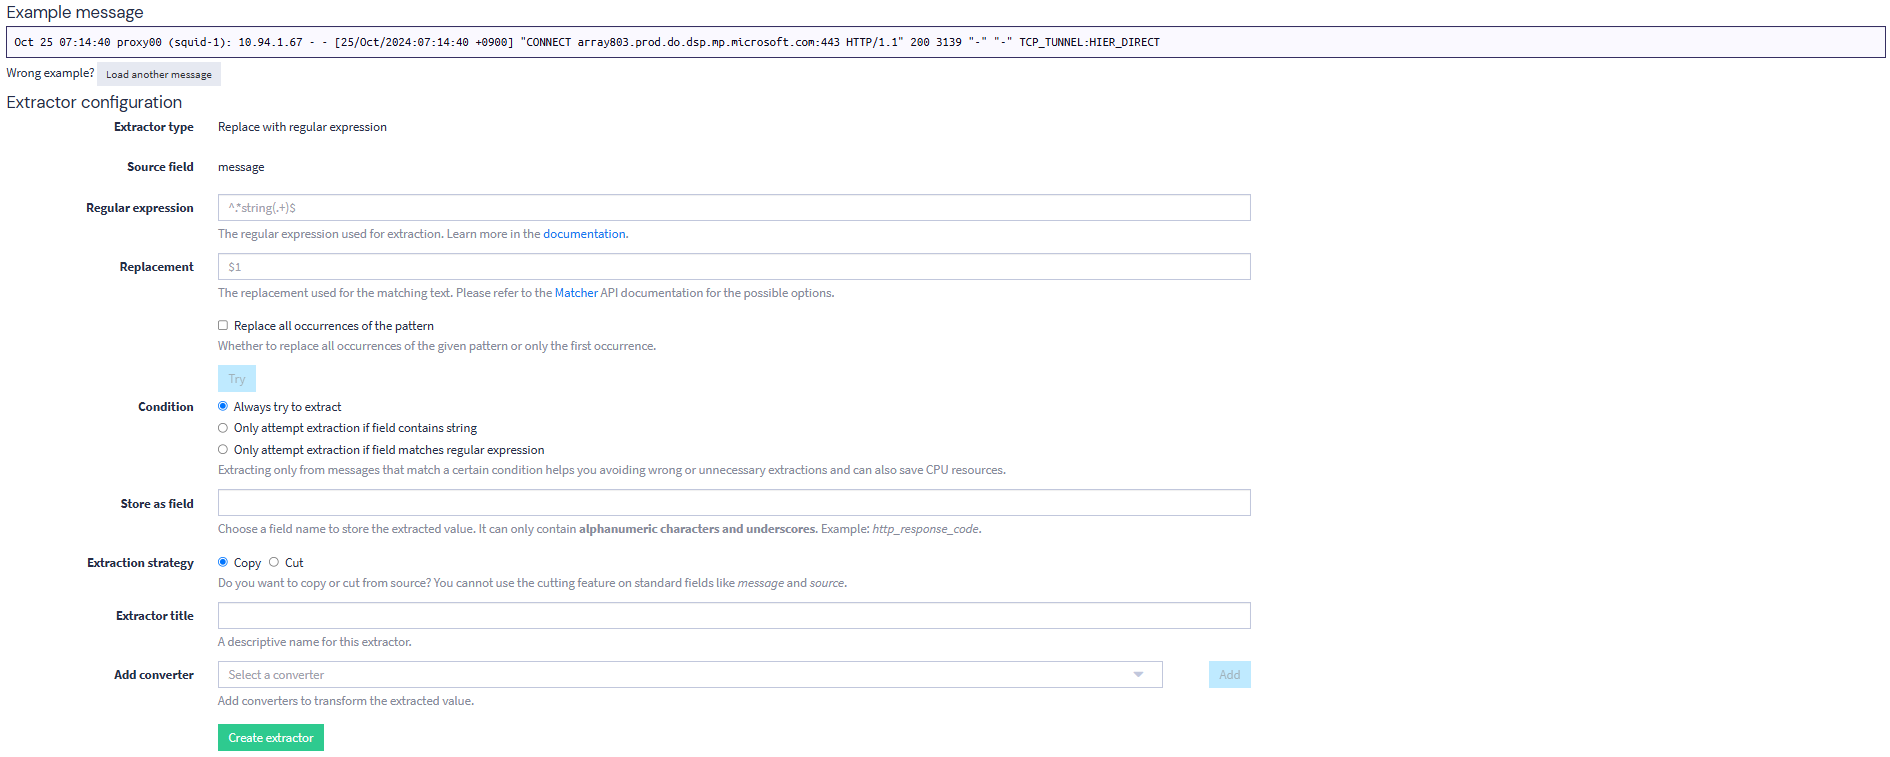Screen dimensions: 1890x757
Task: Select Always try to extract condition
Action: [x=223, y=407]
